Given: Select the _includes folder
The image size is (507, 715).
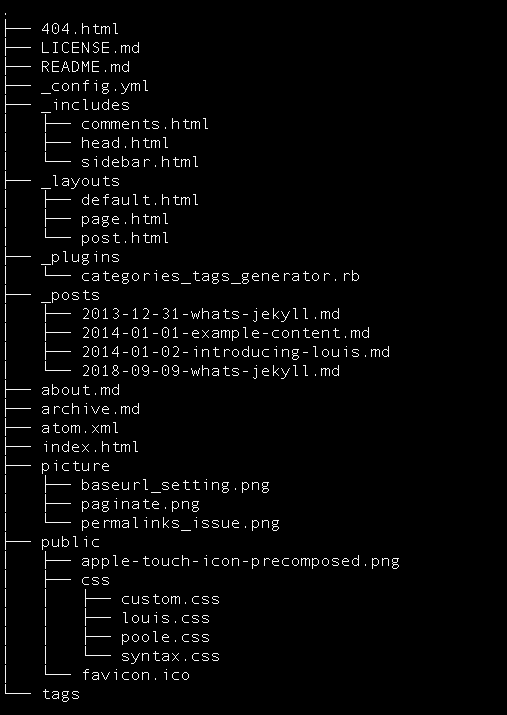Looking at the screenshot, I should click(86, 105).
